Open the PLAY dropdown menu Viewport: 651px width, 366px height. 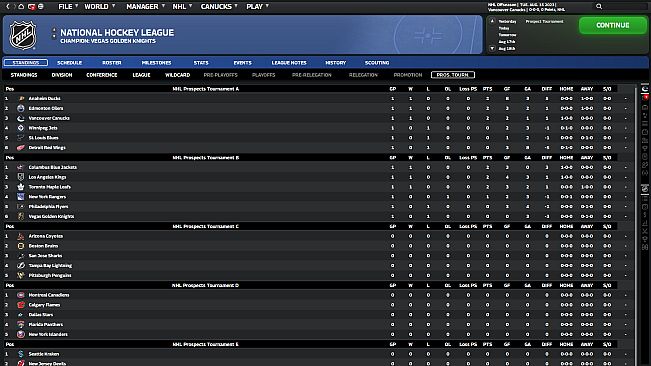pyautogui.click(x=257, y=7)
